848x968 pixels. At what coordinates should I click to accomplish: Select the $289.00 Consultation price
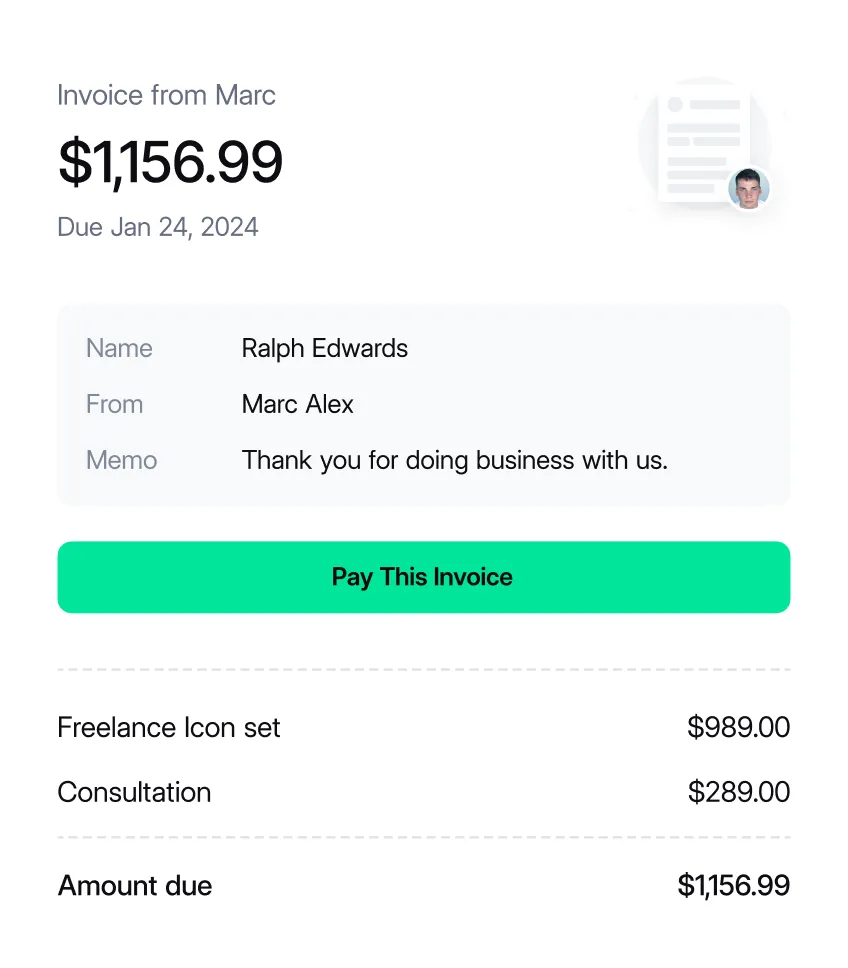[x=739, y=792]
